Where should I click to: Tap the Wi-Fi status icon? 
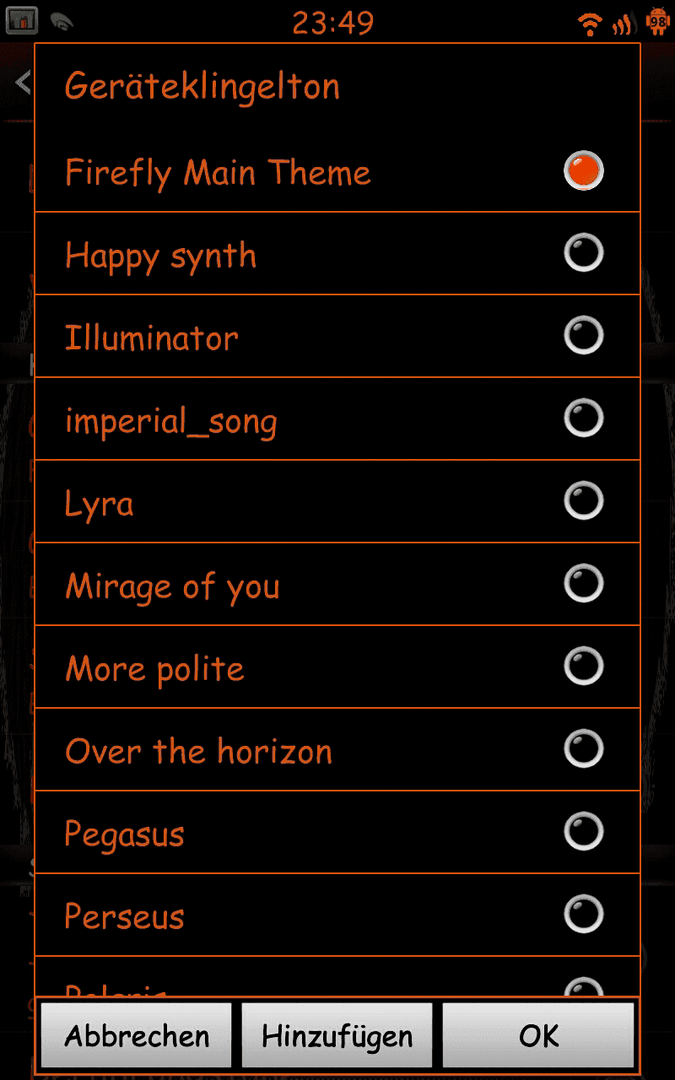[x=590, y=25]
